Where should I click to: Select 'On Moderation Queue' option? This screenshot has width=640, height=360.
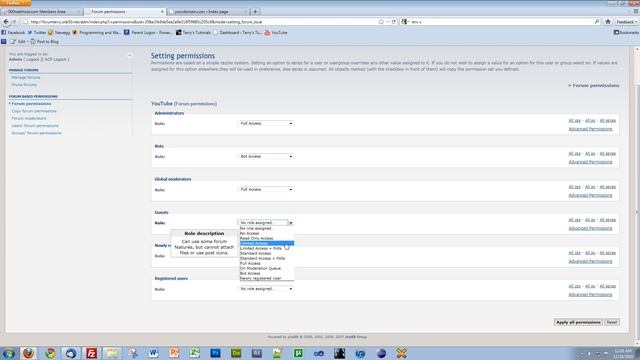click(267, 268)
